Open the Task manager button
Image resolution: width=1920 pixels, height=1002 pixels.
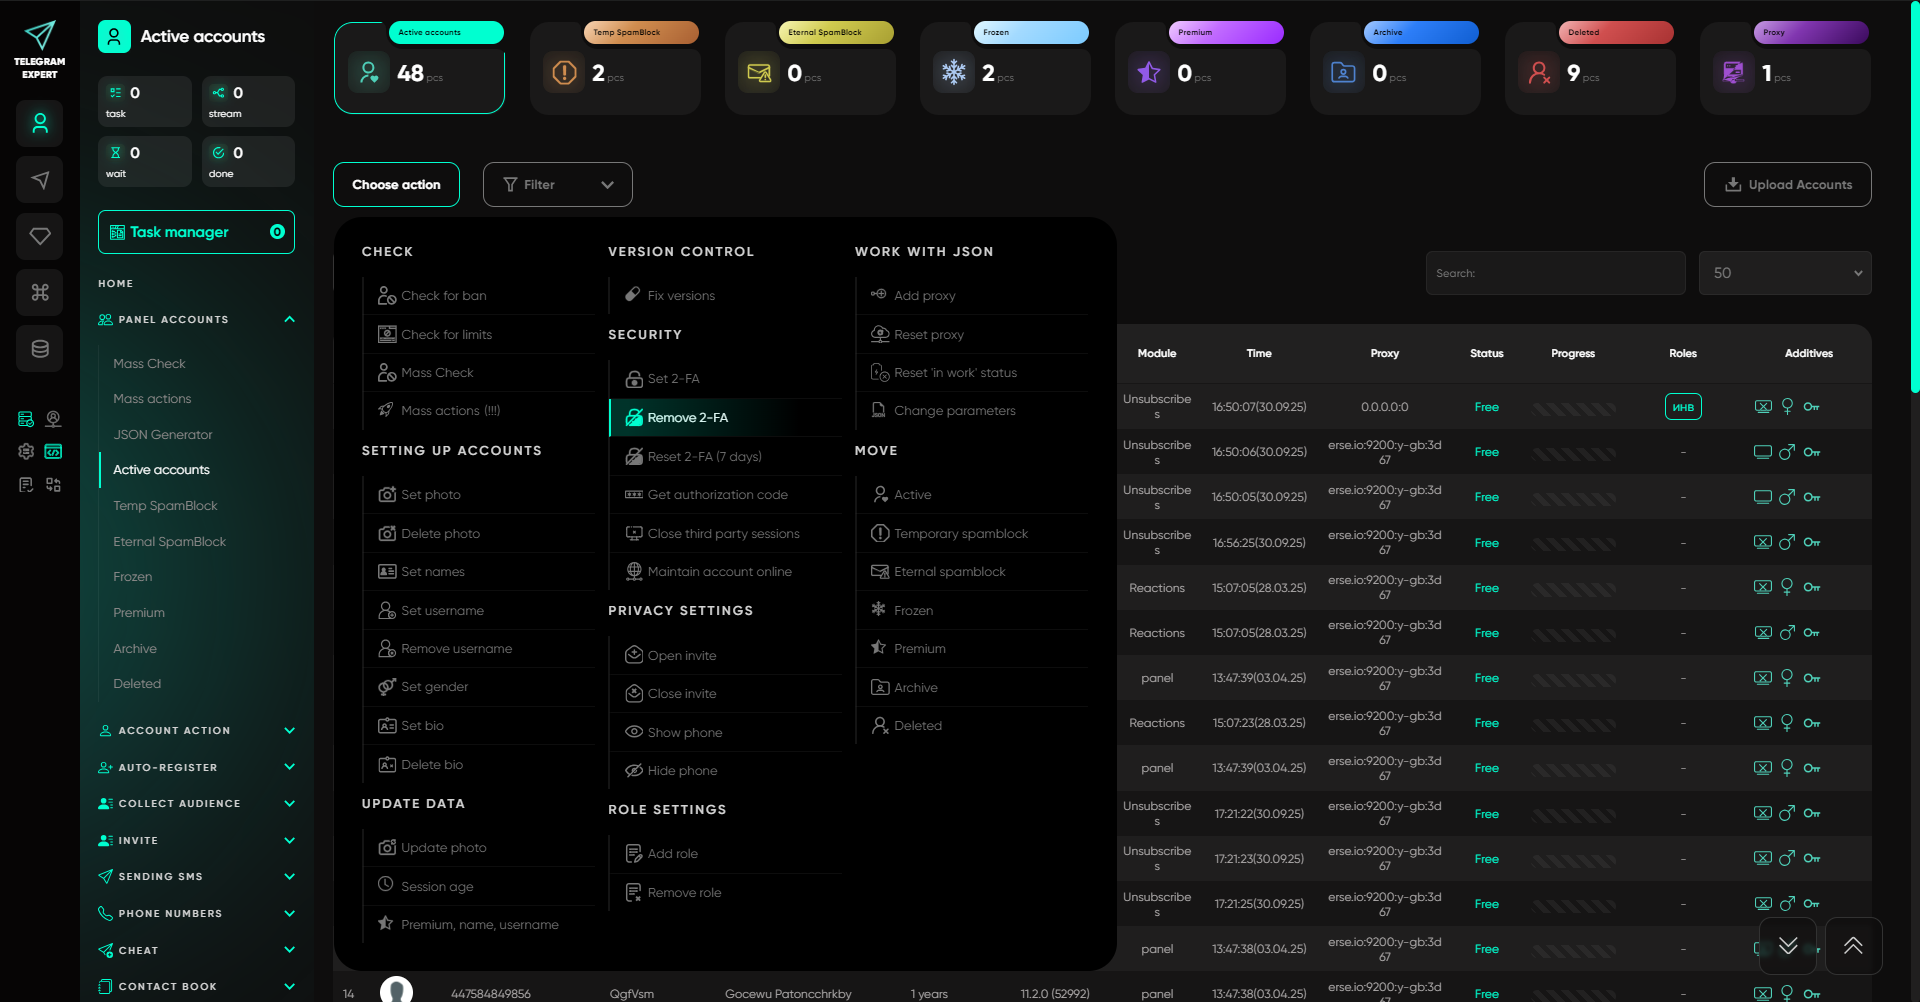(196, 232)
